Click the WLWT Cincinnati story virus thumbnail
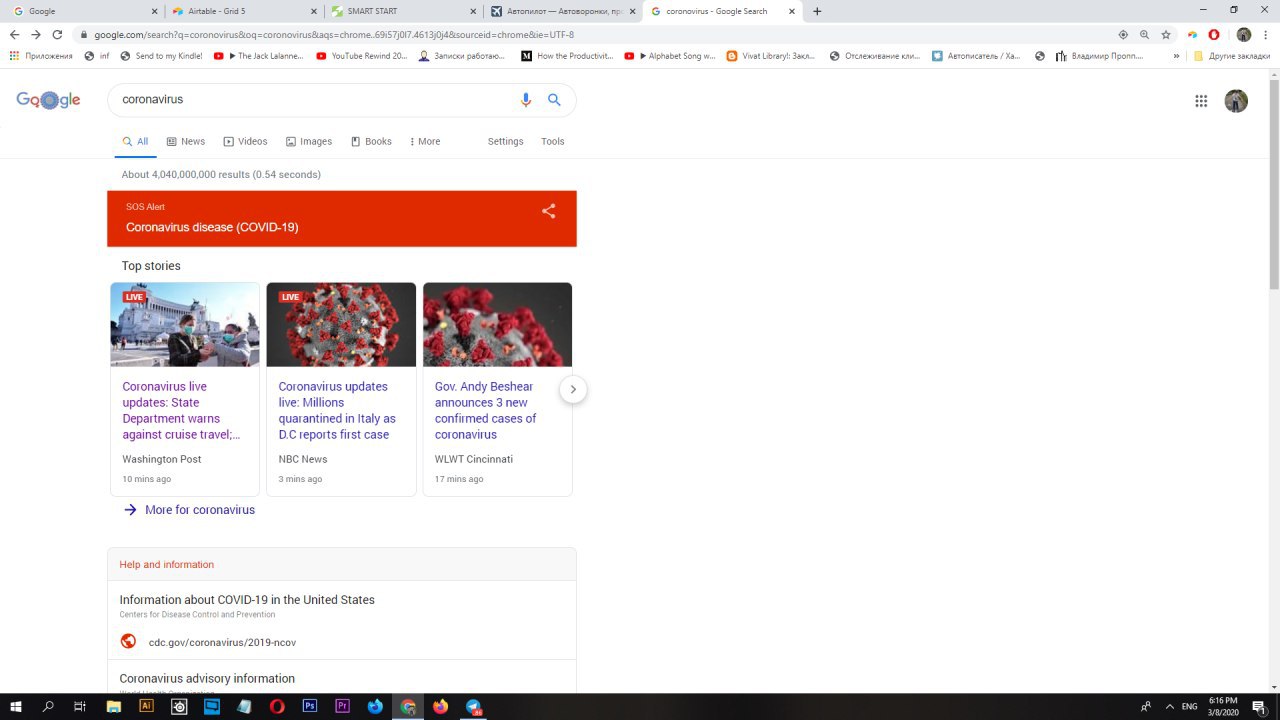This screenshot has width=1280, height=720. (x=497, y=324)
